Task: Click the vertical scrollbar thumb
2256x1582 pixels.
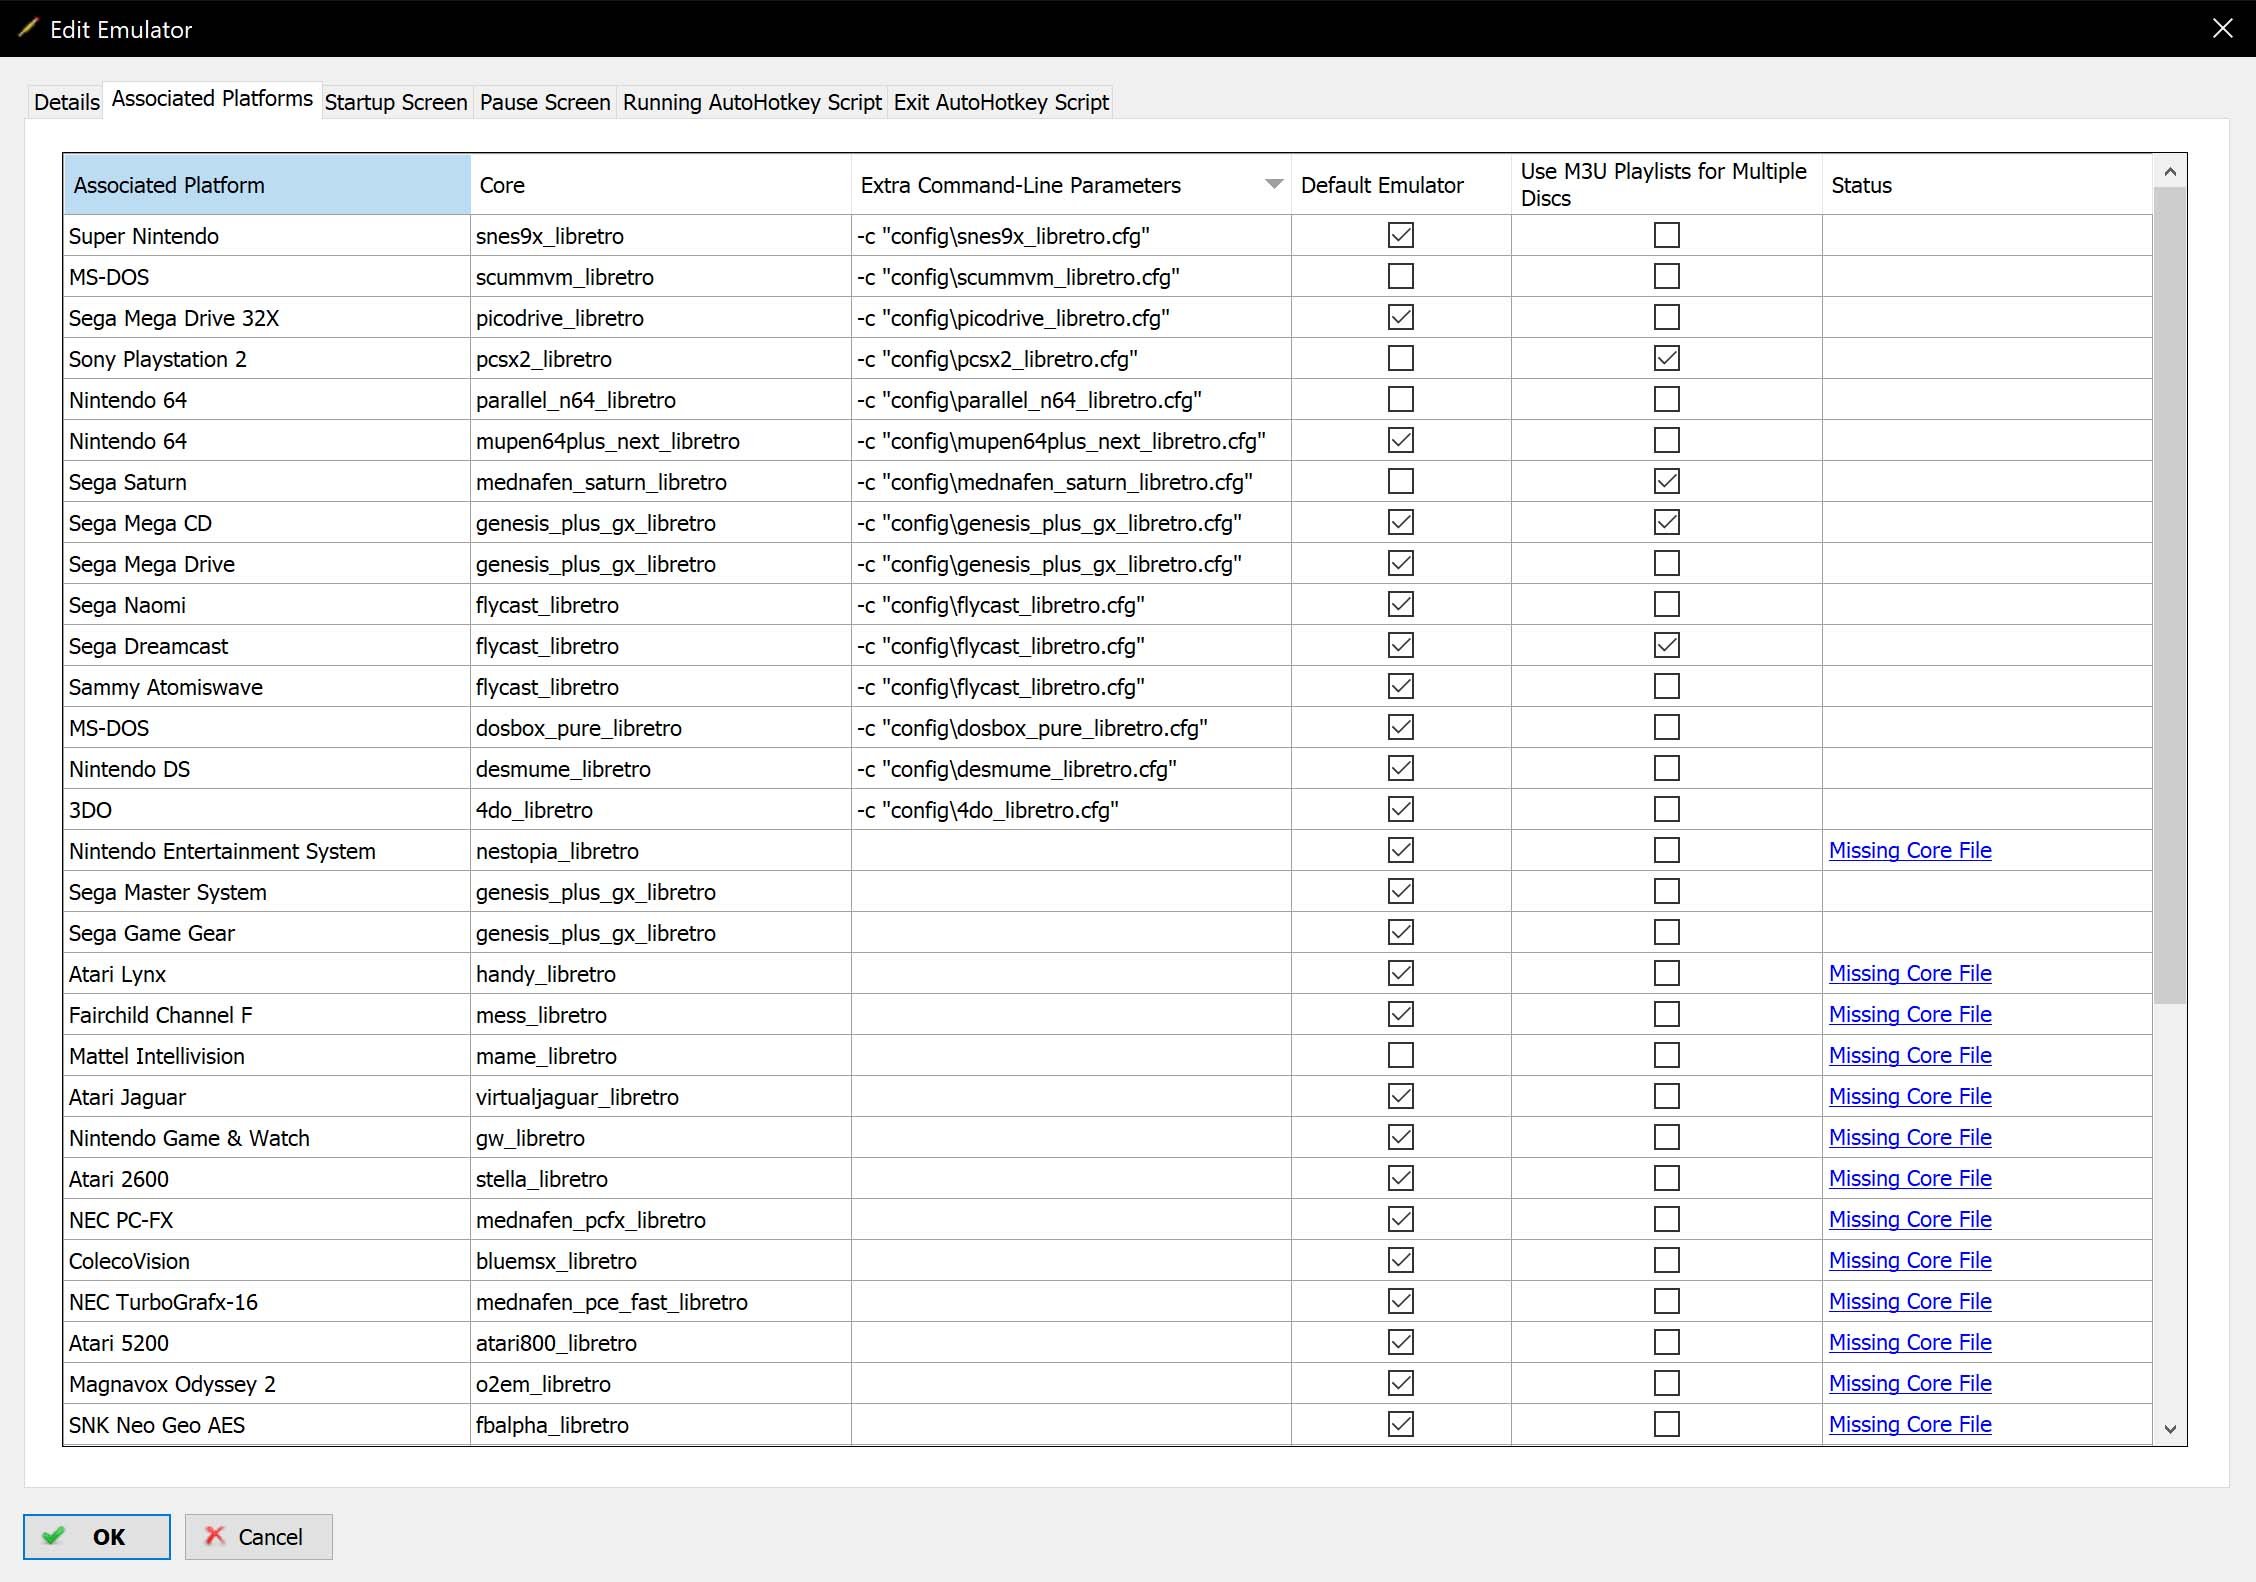Action: [x=2170, y=596]
